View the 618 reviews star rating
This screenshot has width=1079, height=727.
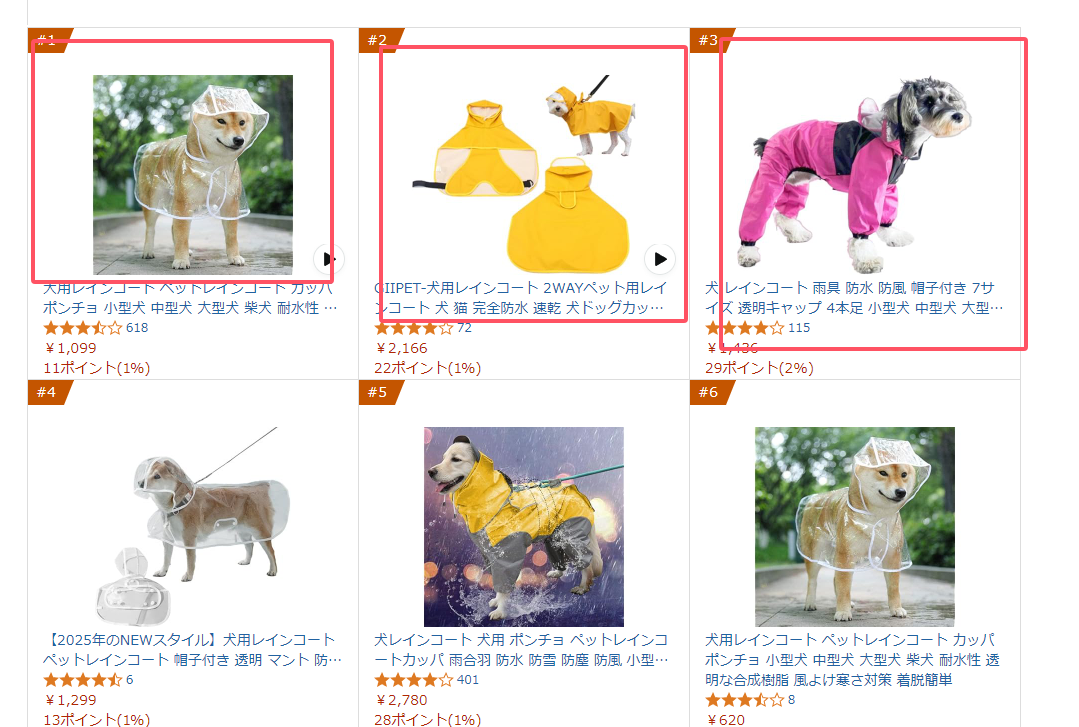[x=83, y=328]
